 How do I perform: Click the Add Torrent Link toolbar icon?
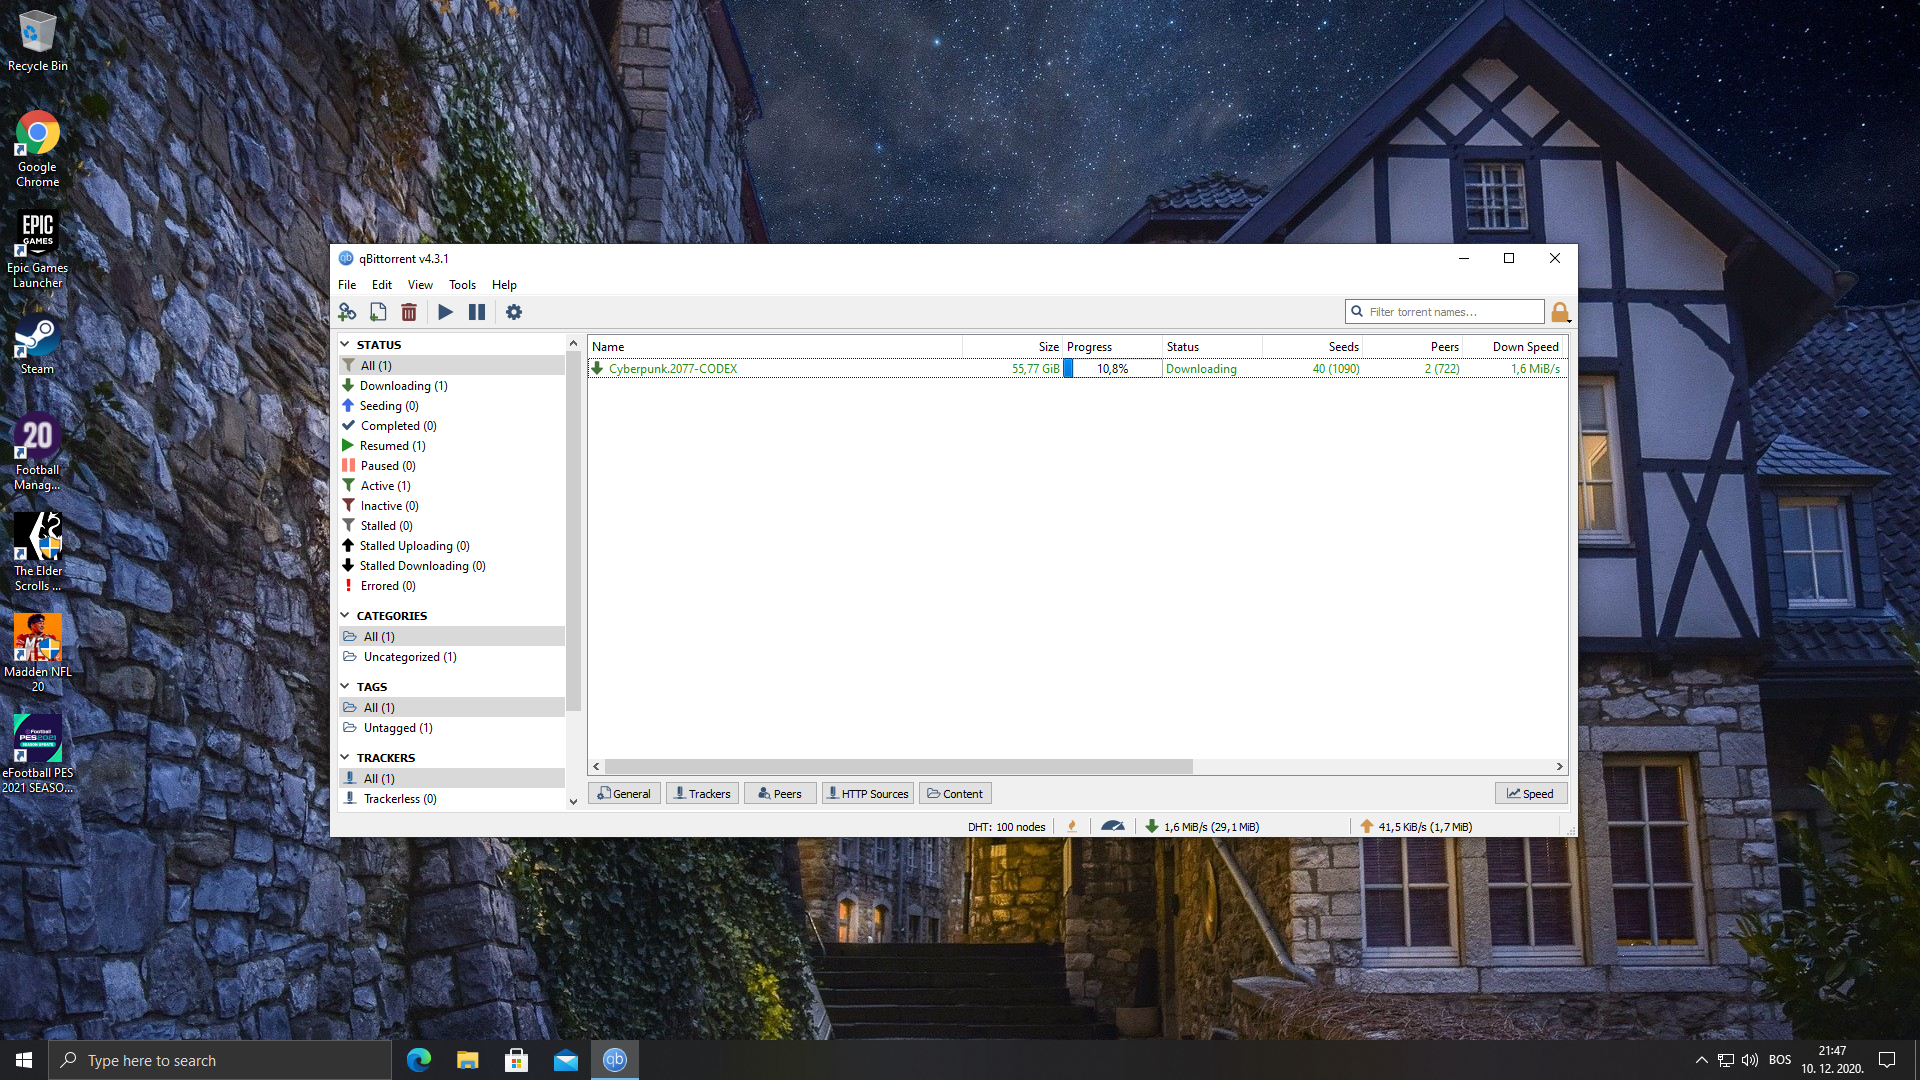[x=347, y=312]
